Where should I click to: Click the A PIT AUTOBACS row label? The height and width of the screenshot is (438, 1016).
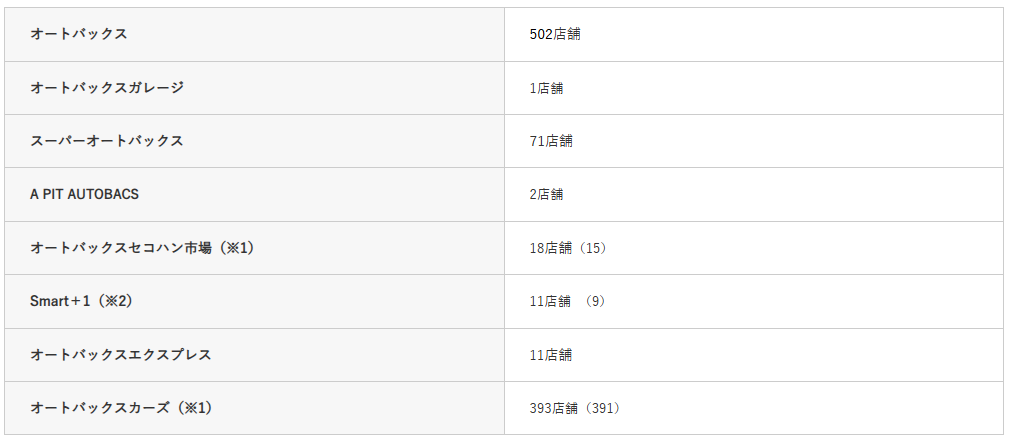pos(84,194)
